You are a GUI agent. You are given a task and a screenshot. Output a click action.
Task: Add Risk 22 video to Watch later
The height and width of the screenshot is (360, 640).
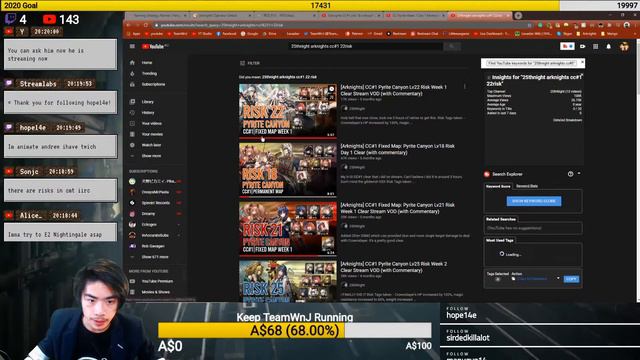(331, 89)
